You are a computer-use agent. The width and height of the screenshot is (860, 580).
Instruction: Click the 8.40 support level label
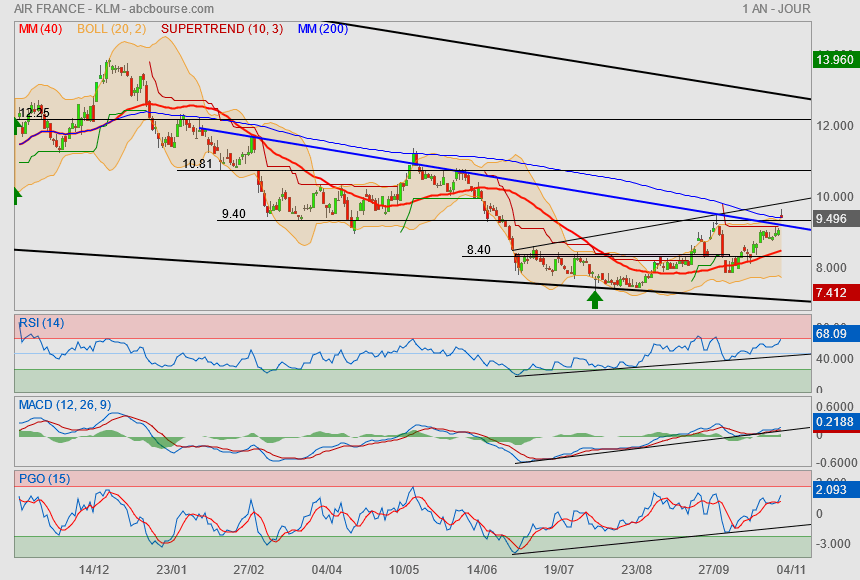pyautogui.click(x=479, y=250)
